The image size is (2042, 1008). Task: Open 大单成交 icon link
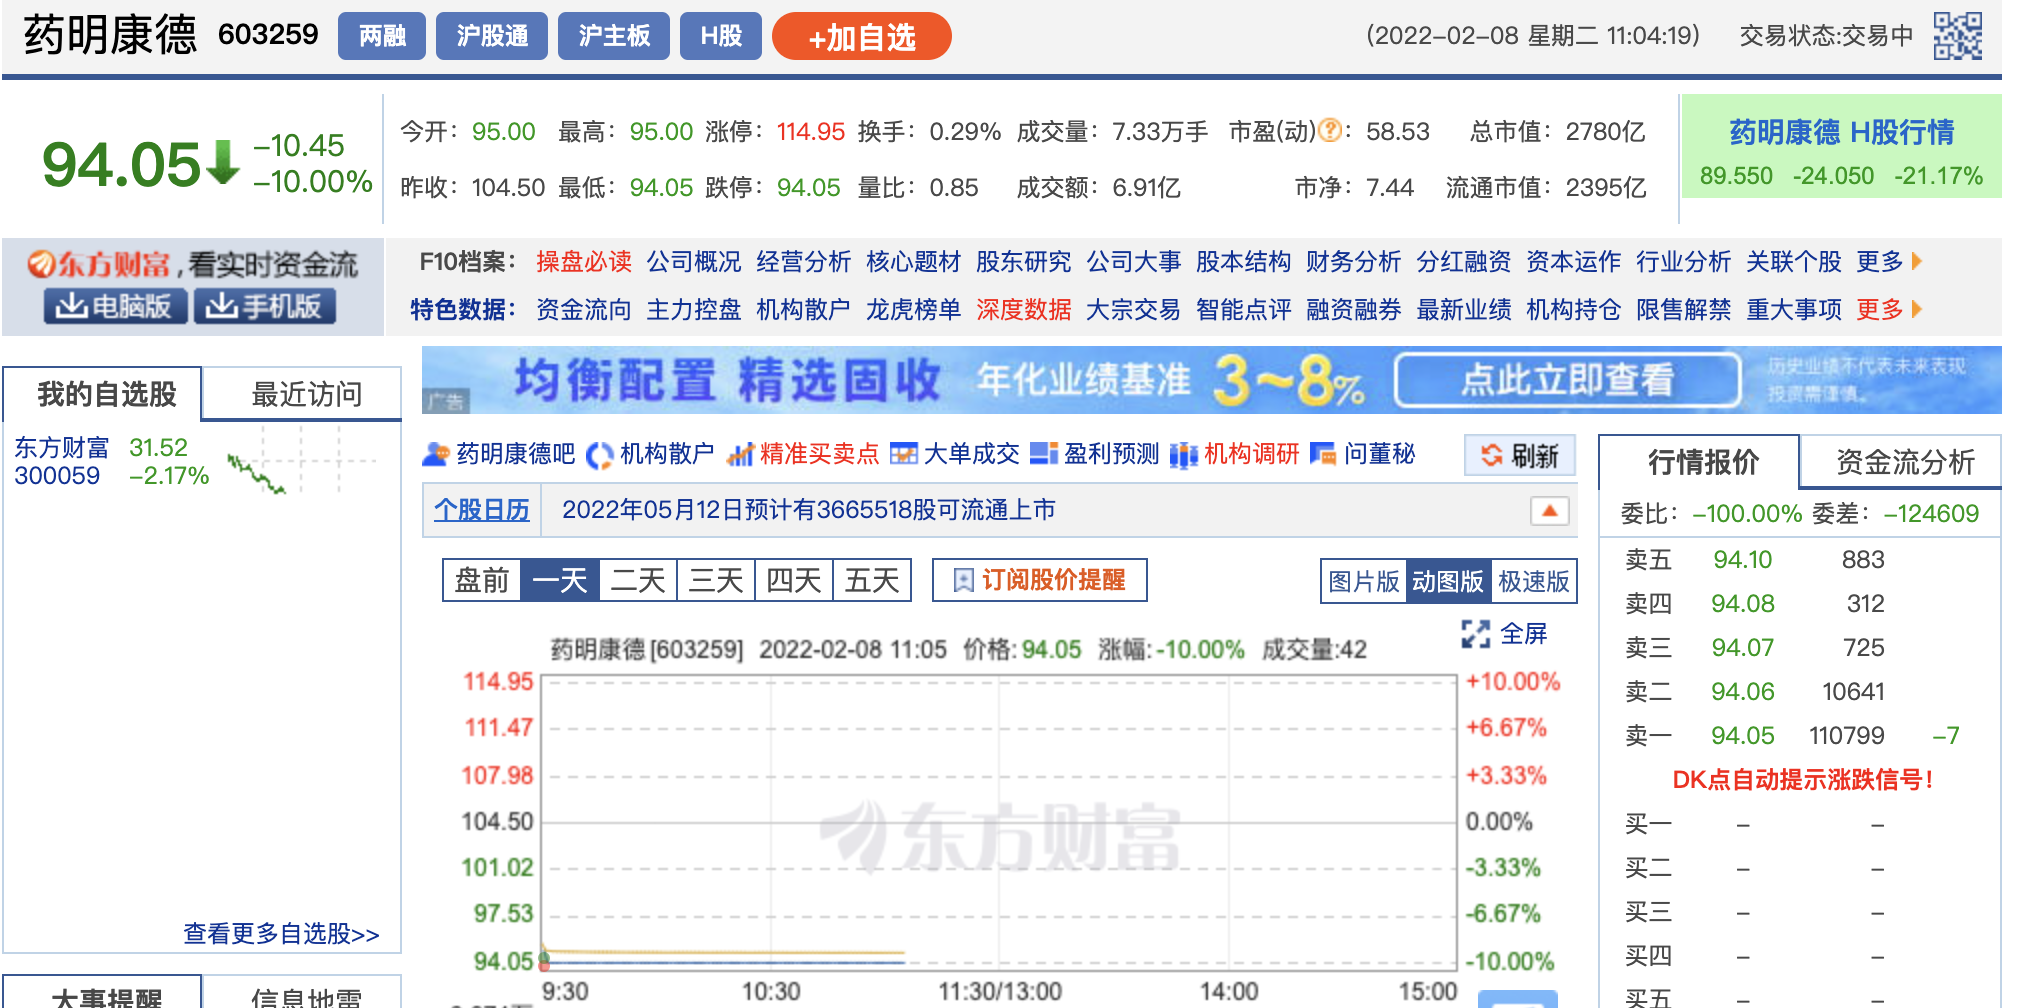tap(955, 455)
